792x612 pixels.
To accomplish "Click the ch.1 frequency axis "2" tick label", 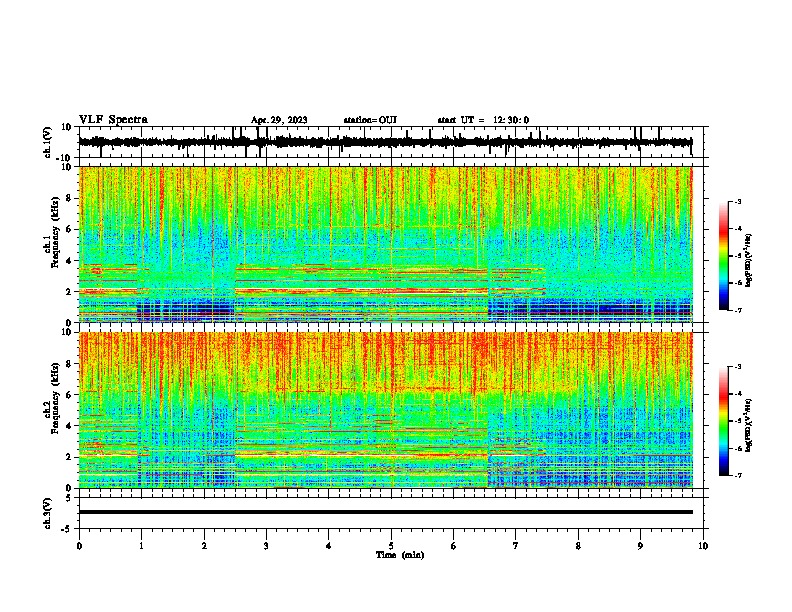I will [x=69, y=292].
